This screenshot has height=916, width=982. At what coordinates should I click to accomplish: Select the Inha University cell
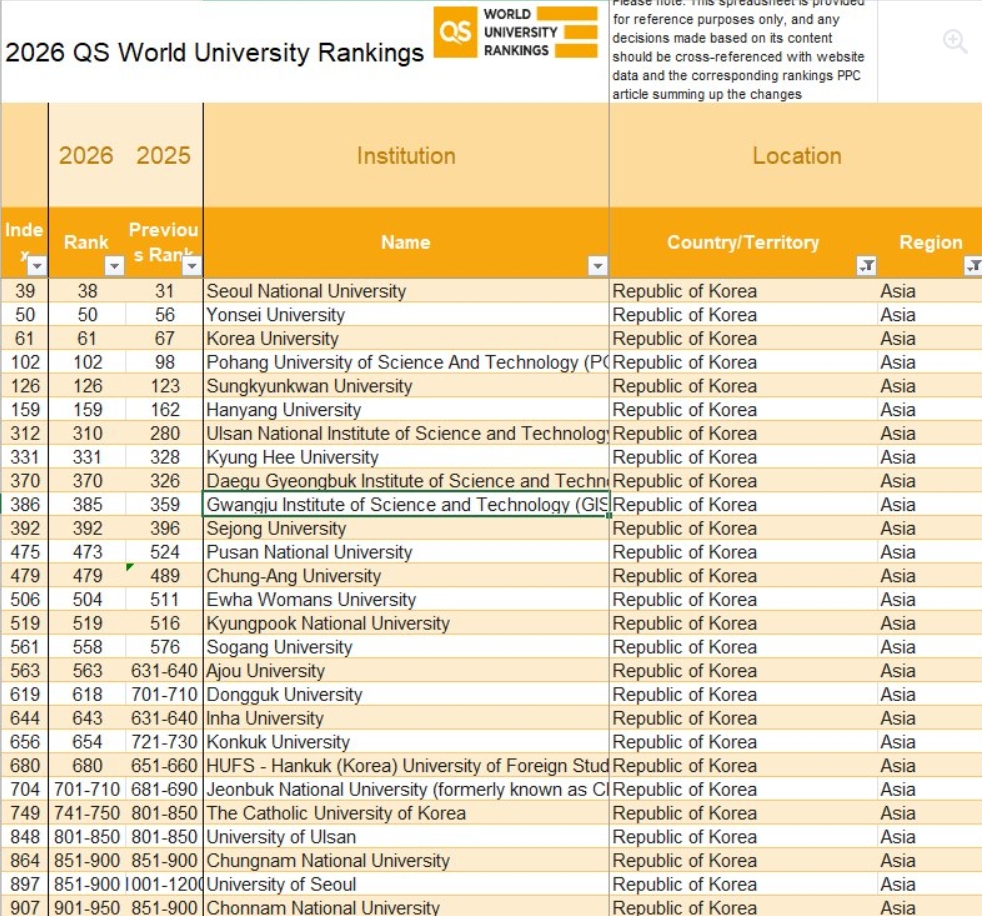(406, 719)
